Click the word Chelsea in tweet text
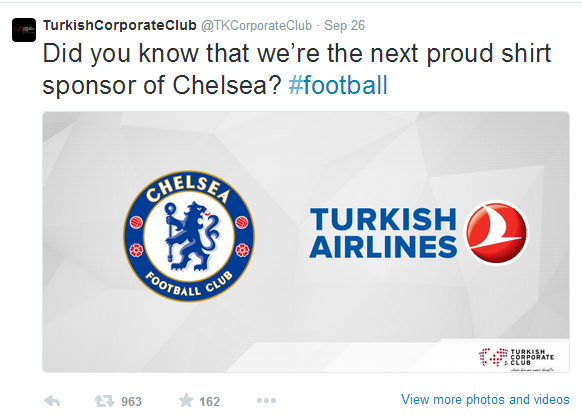This screenshot has width=582, height=419. pyautogui.click(x=225, y=85)
